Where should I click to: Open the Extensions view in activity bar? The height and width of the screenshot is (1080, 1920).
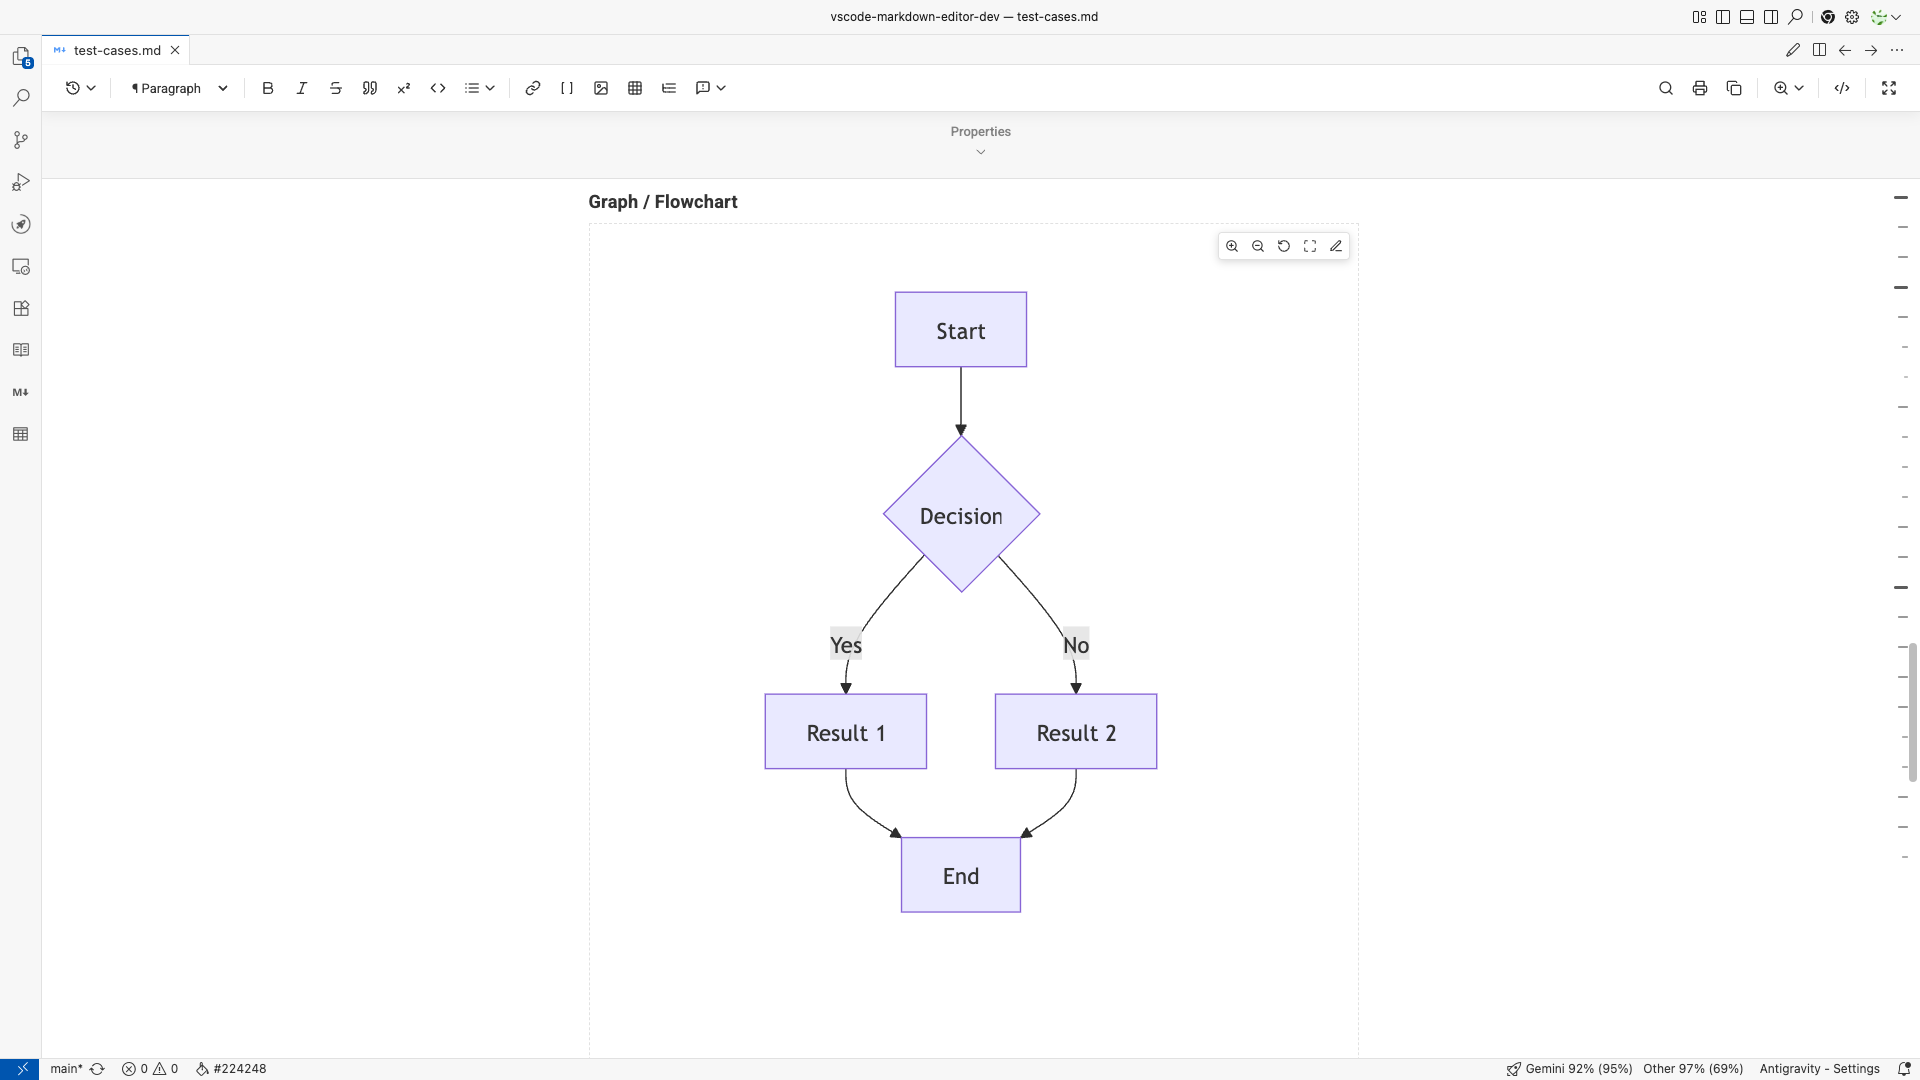[x=21, y=308]
